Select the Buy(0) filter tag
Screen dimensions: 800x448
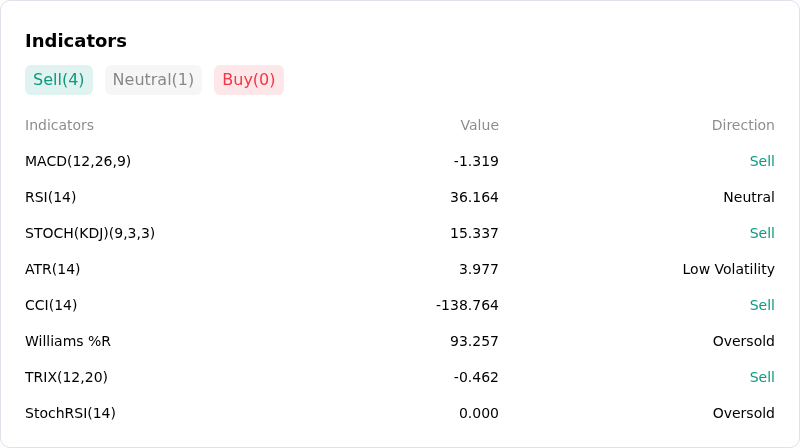click(248, 80)
